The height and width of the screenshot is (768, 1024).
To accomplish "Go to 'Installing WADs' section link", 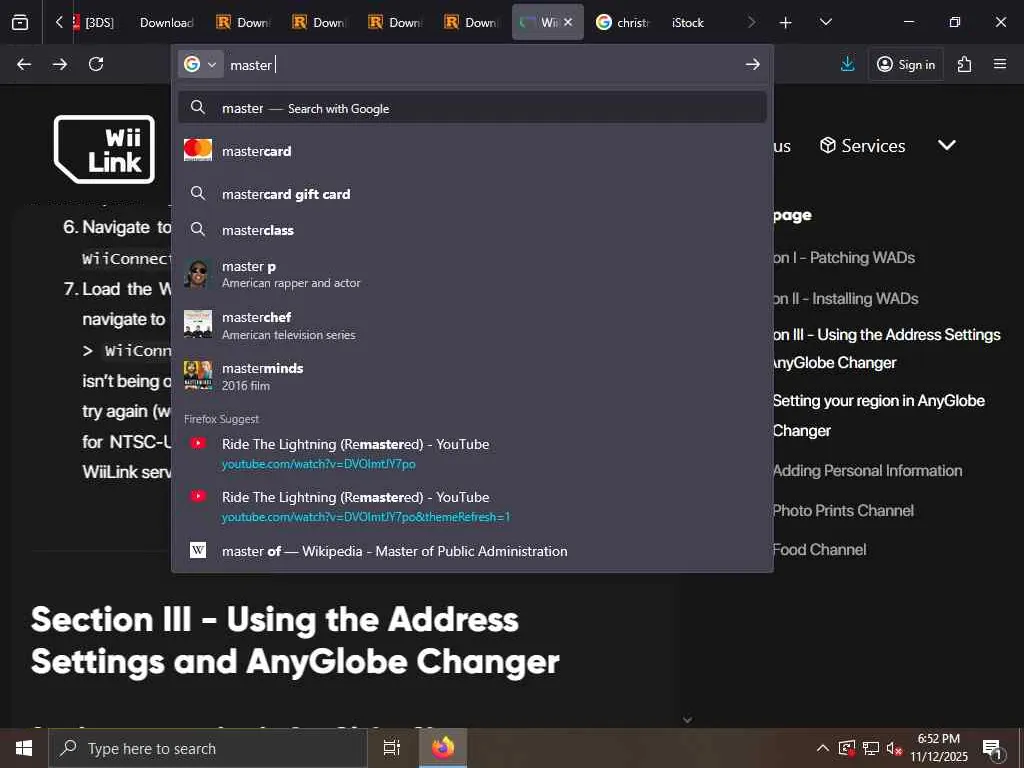I will pos(846,298).
